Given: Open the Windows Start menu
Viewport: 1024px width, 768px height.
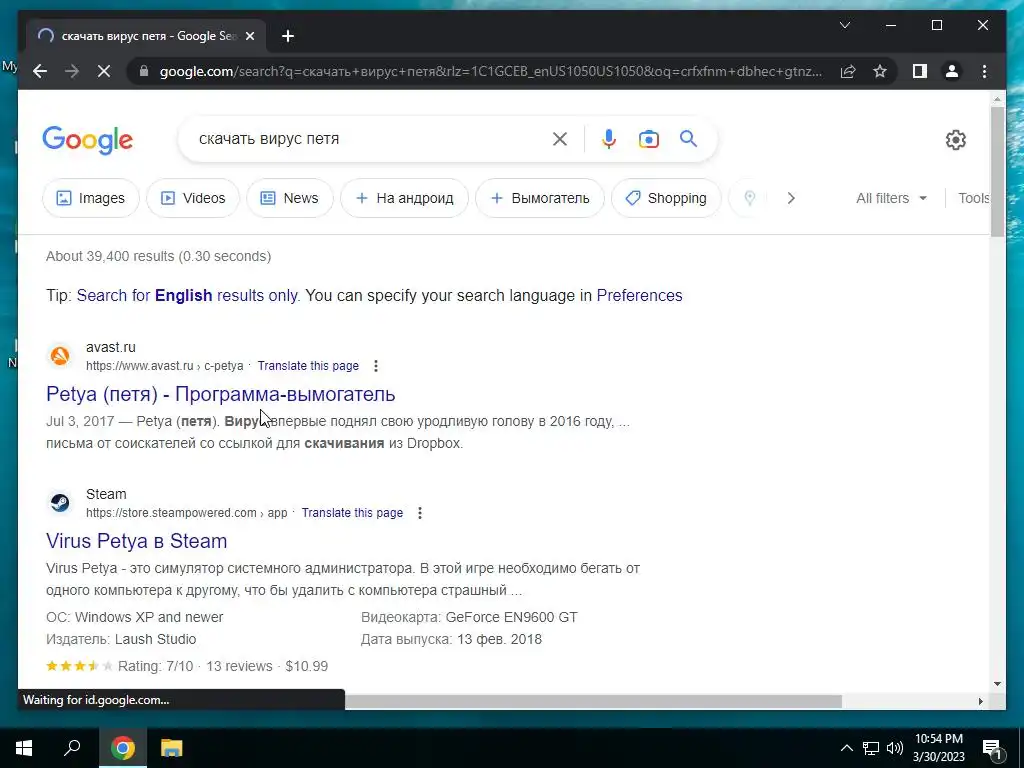Looking at the screenshot, I should tap(24, 748).
